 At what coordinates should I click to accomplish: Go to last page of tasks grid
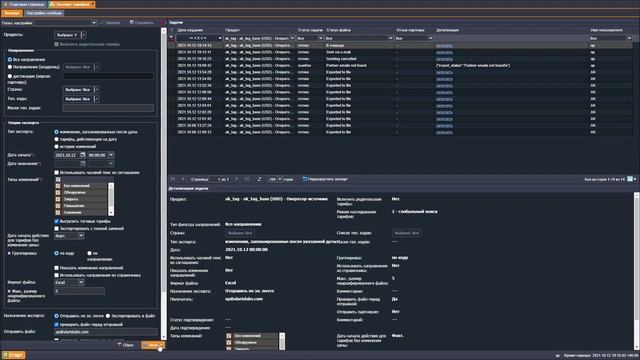click(247, 179)
